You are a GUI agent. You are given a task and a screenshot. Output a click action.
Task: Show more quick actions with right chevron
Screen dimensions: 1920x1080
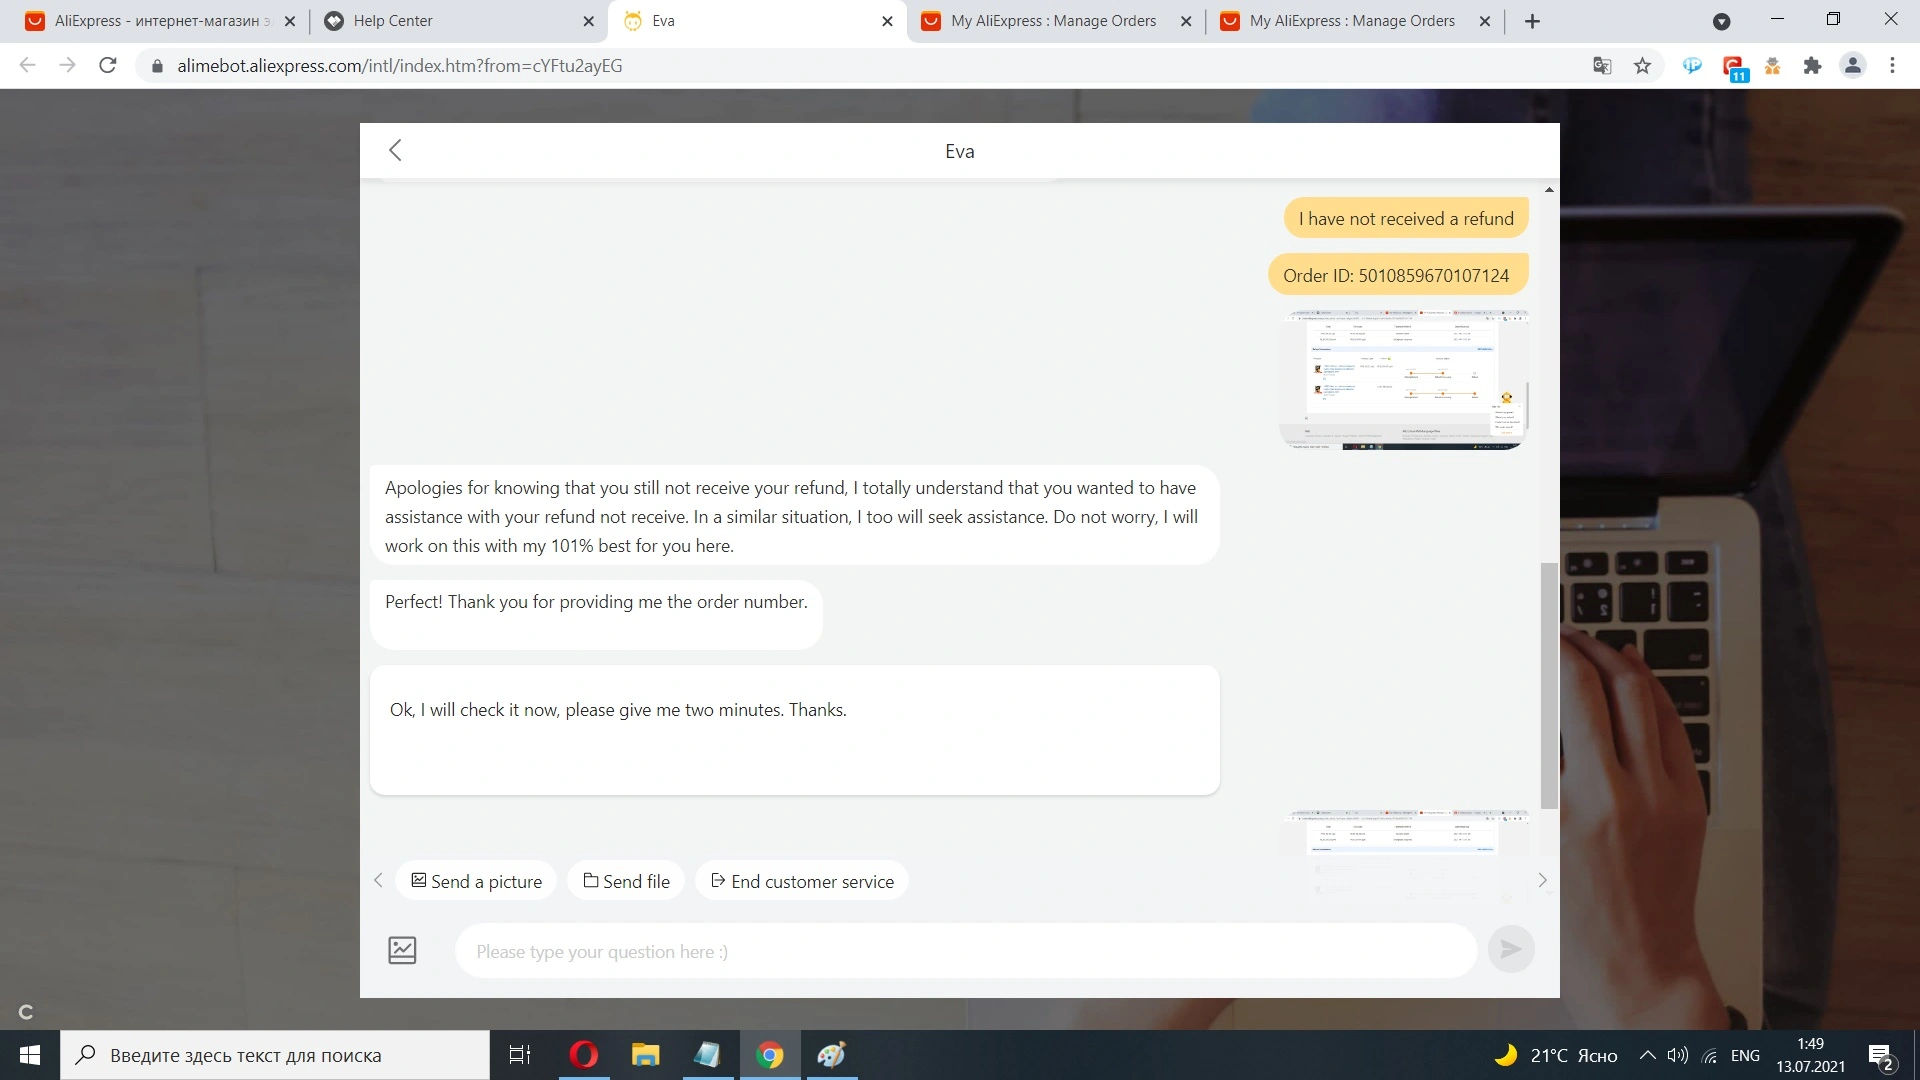[1542, 881]
